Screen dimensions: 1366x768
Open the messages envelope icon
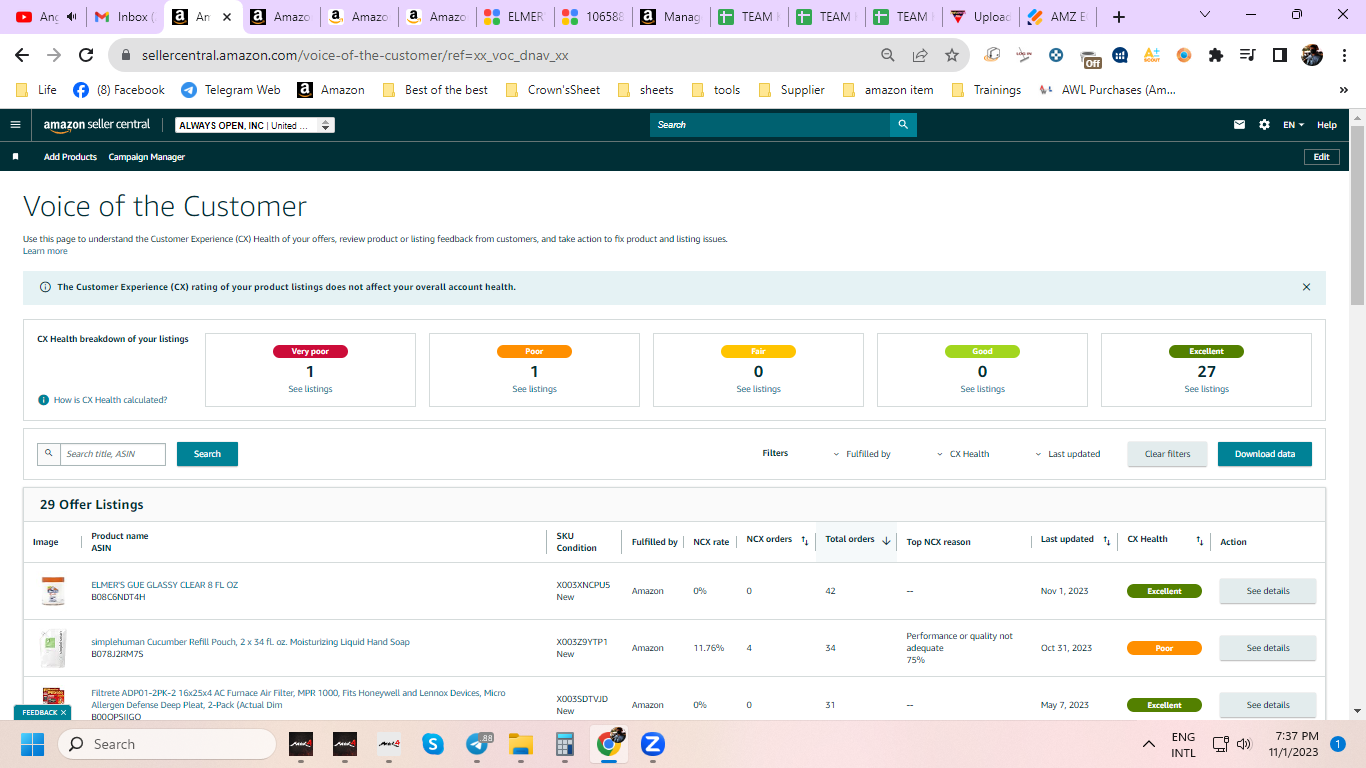click(x=1240, y=125)
